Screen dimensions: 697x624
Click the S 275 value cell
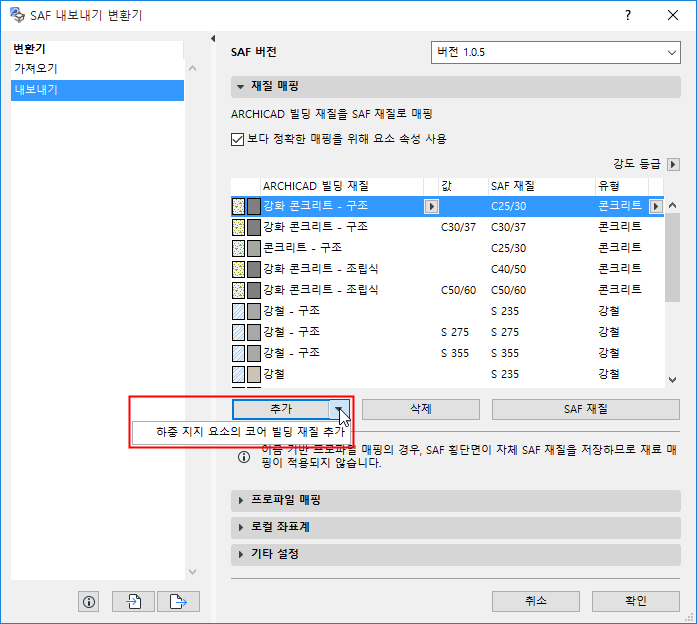(x=455, y=332)
